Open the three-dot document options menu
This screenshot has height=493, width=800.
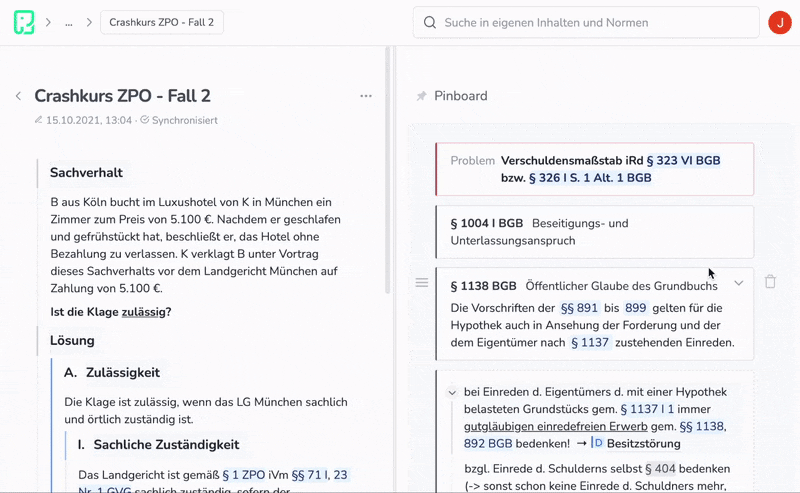pyautogui.click(x=366, y=96)
